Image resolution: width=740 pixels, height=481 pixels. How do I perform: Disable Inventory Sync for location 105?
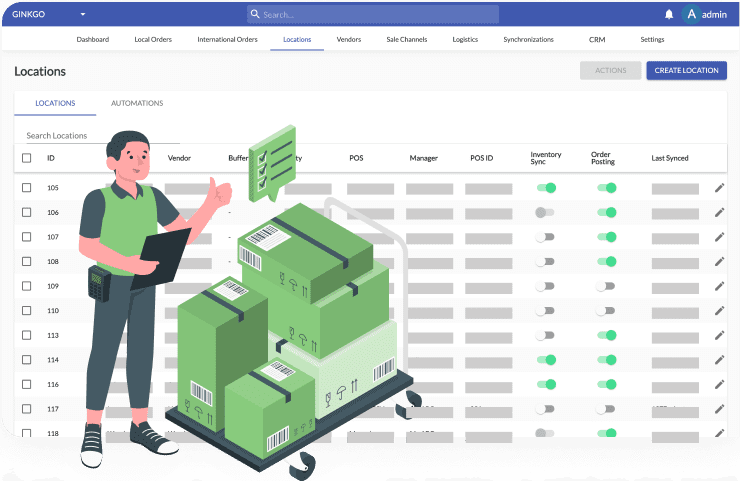click(x=546, y=188)
